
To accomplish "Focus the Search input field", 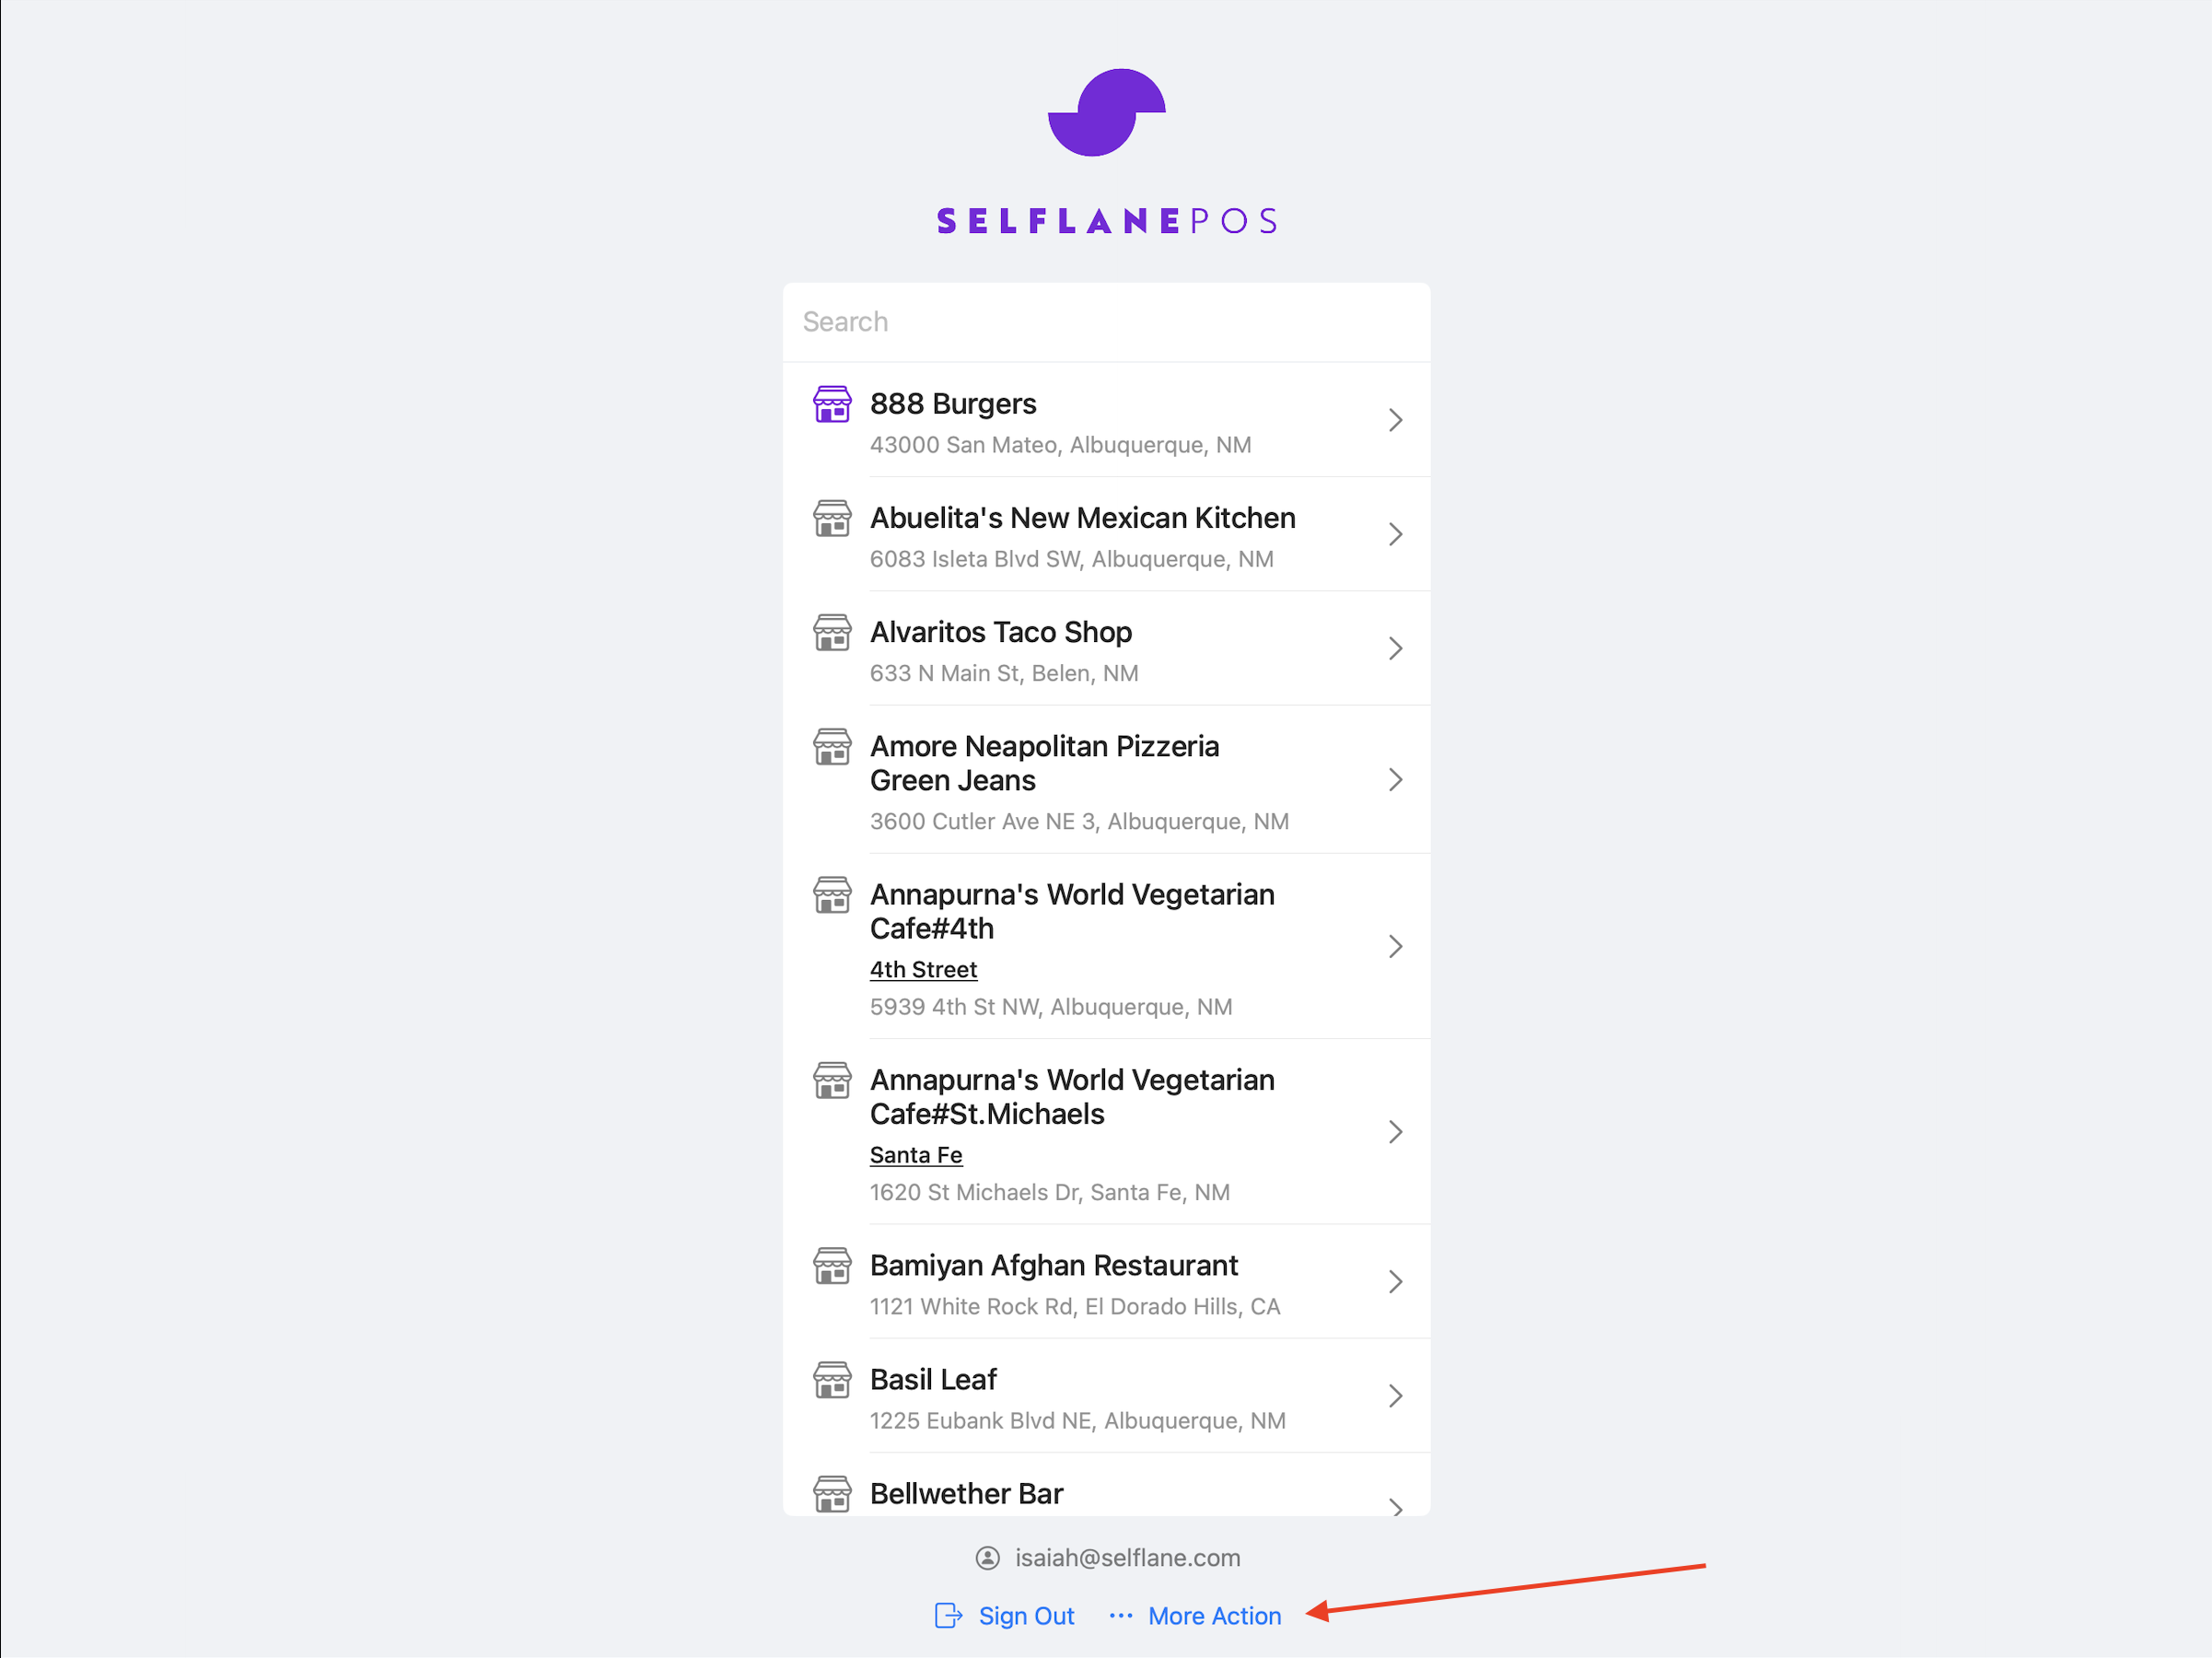I will click(1107, 322).
